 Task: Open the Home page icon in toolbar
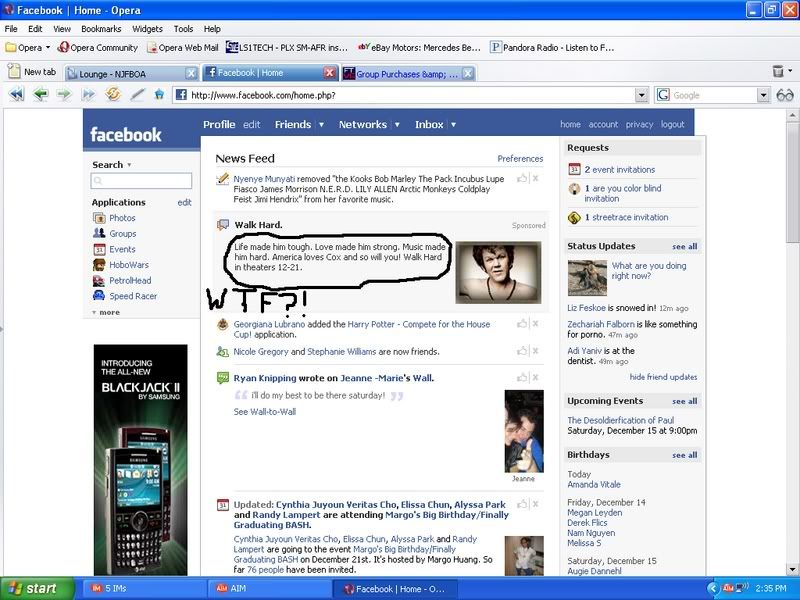pyautogui.click(x=159, y=94)
